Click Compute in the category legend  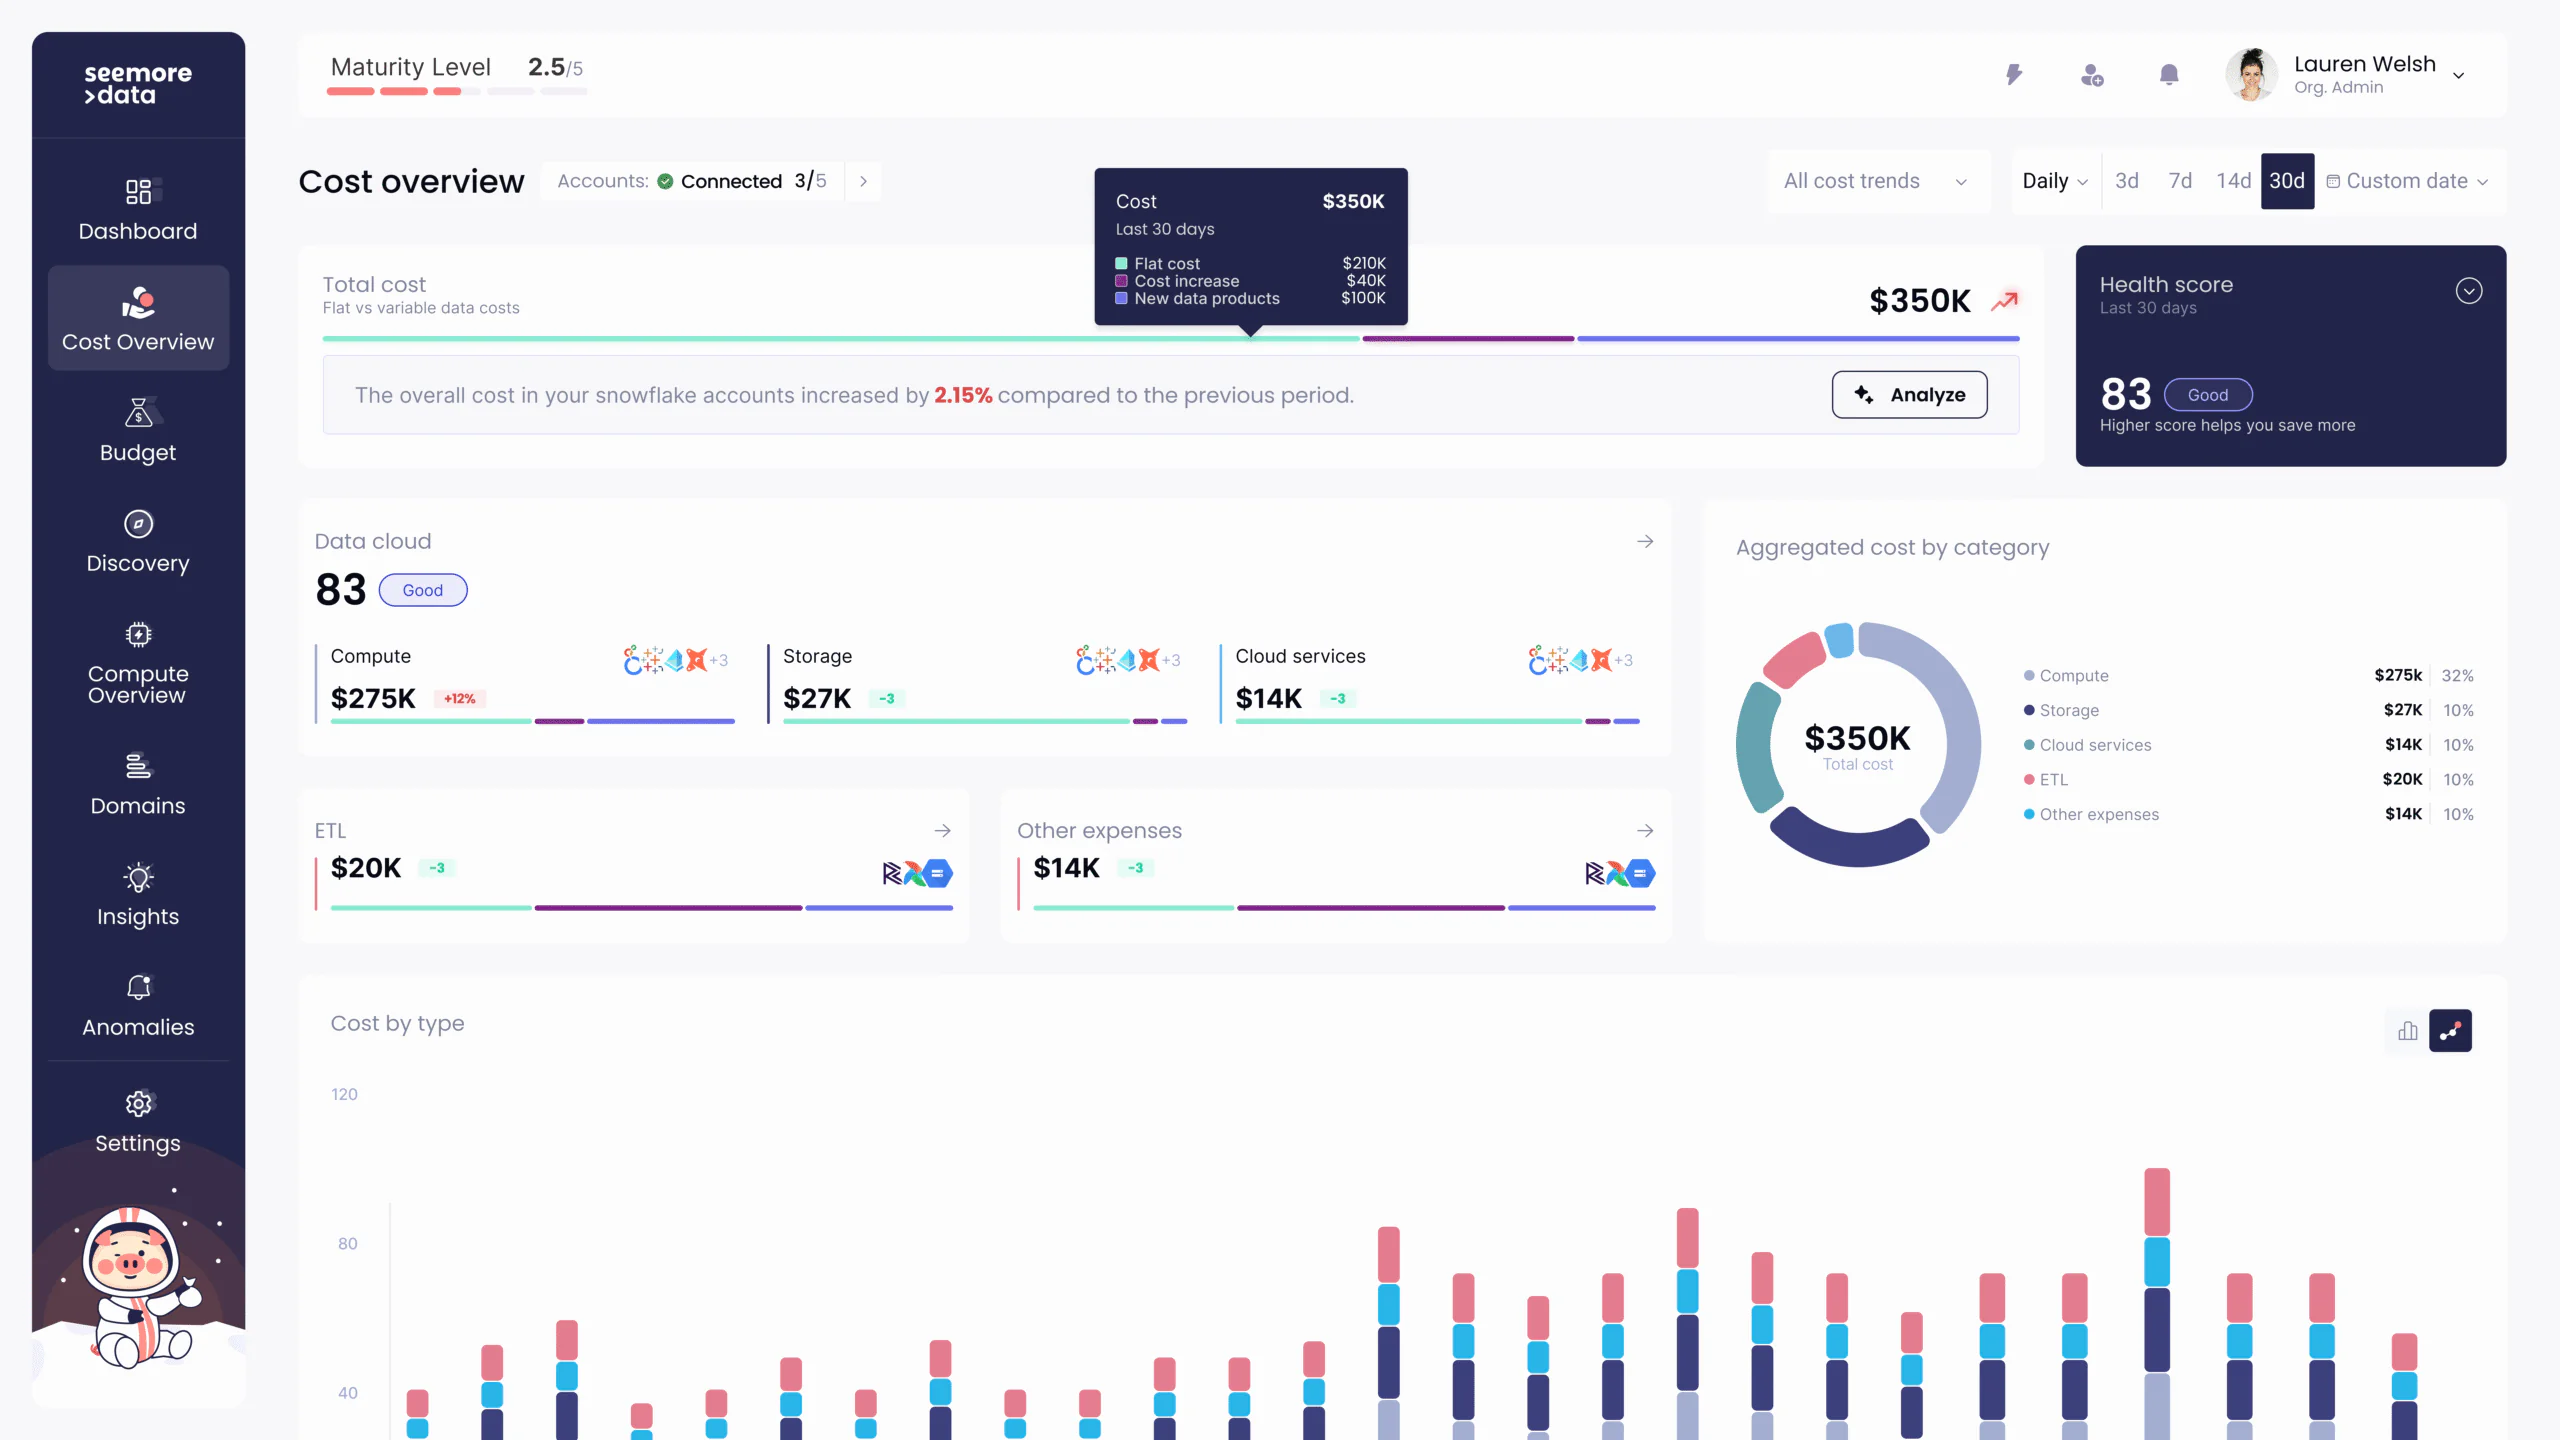[2074, 676]
